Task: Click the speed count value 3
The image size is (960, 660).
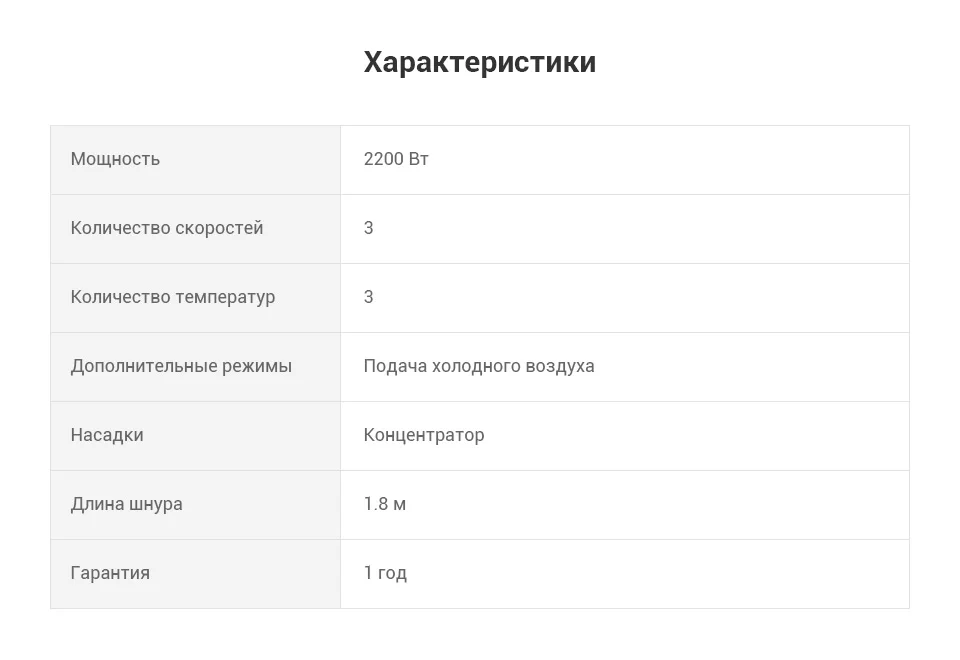Action: coord(369,228)
